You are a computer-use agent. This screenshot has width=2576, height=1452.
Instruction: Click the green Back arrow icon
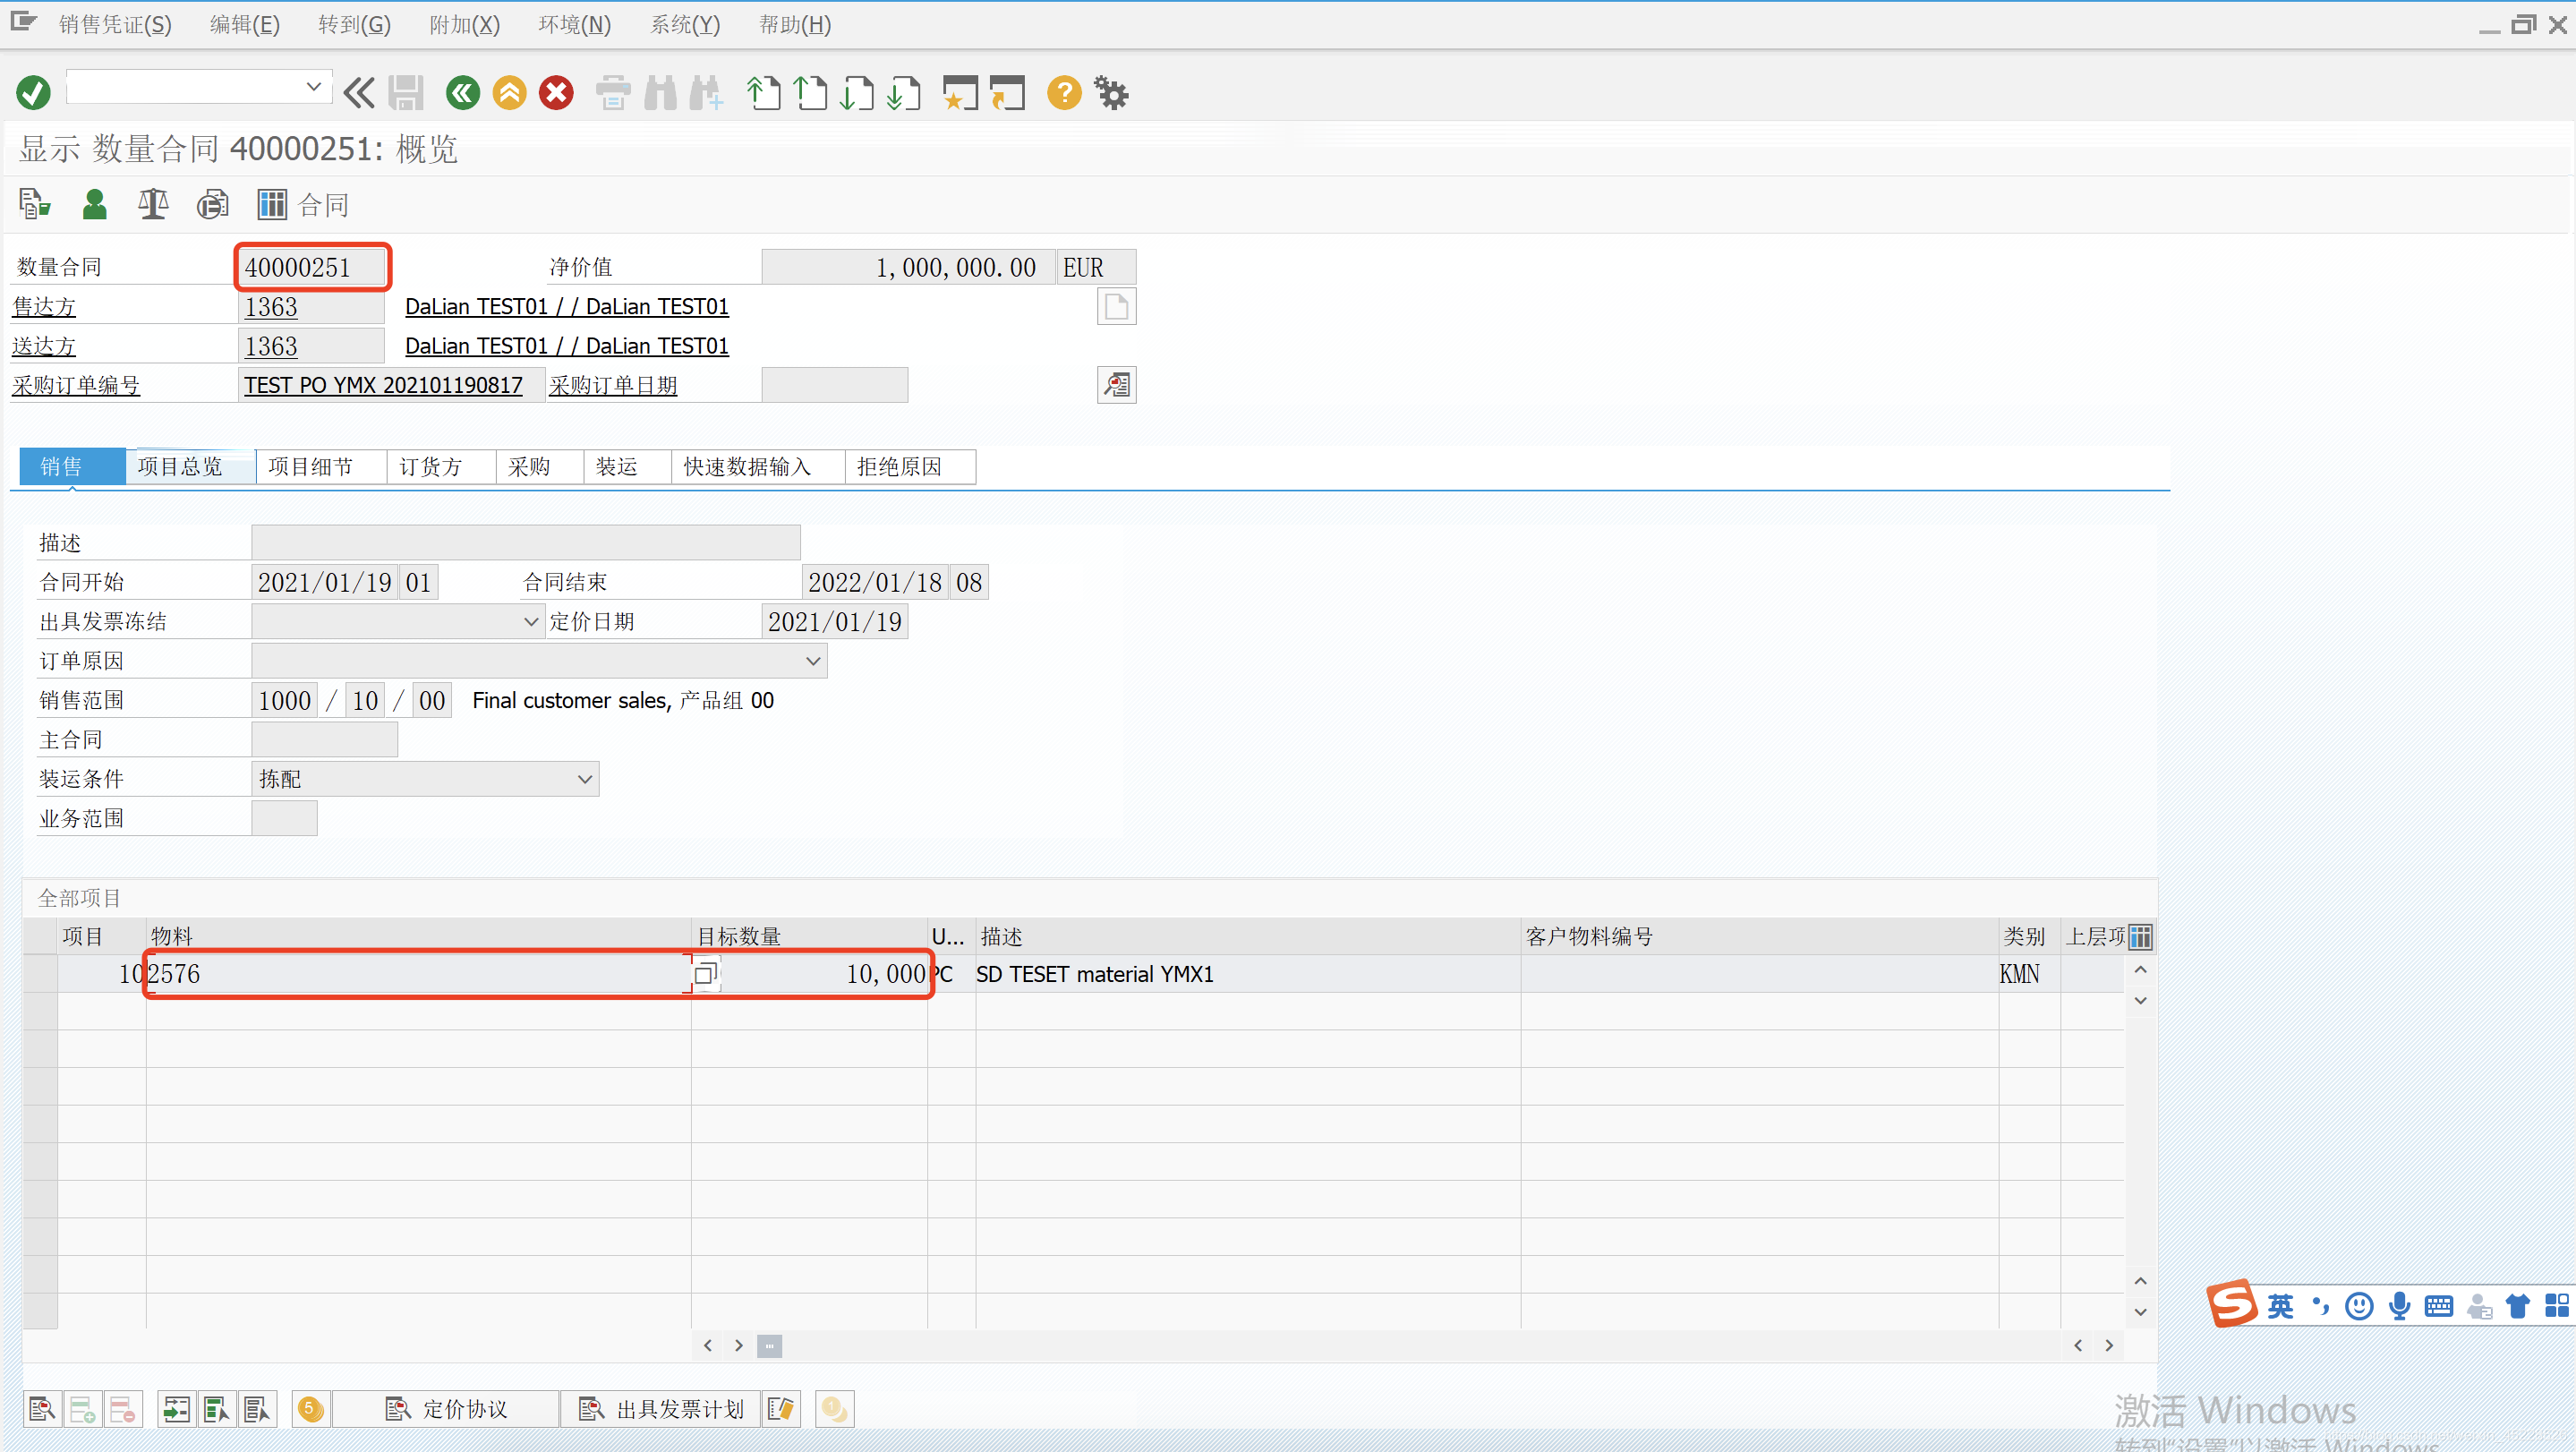[462, 93]
